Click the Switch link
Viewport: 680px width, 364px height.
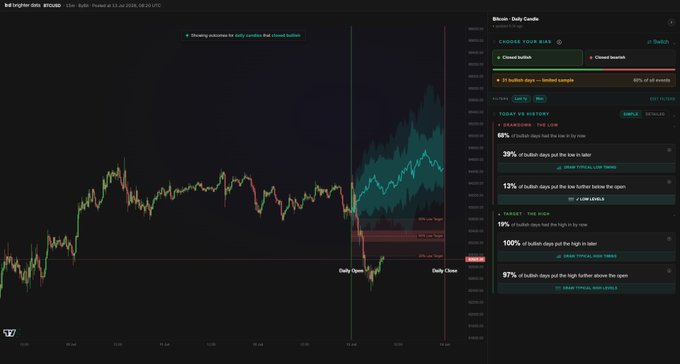pos(658,42)
